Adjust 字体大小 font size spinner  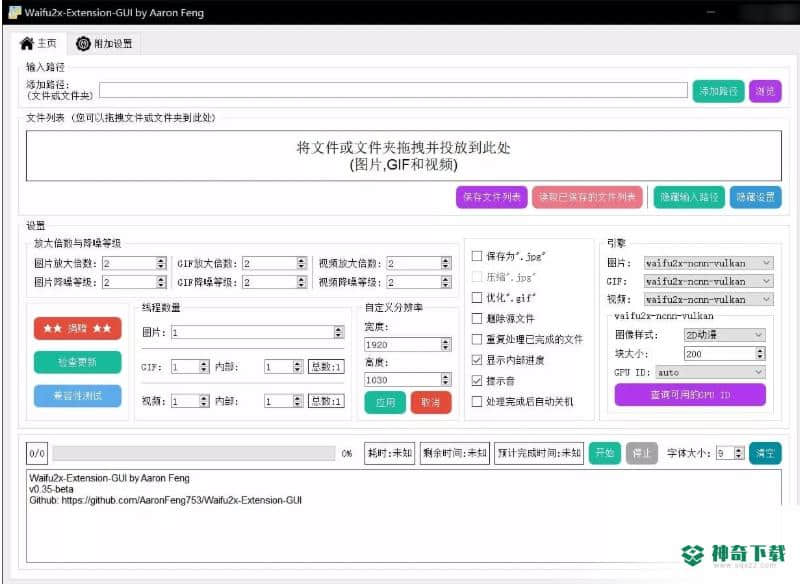(x=730, y=453)
